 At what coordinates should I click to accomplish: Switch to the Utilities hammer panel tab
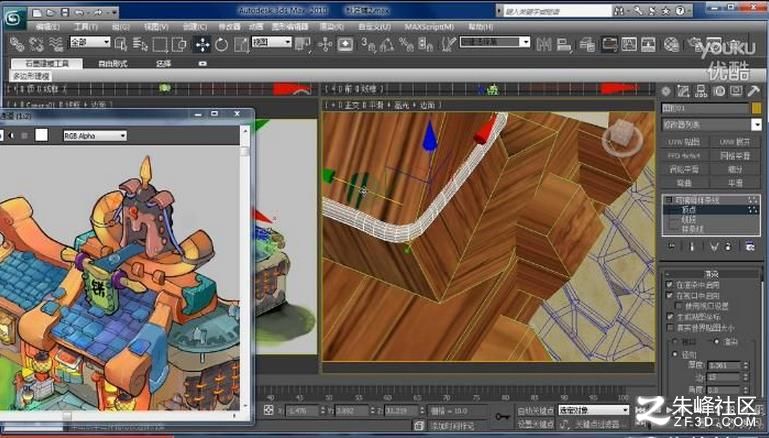coord(753,91)
